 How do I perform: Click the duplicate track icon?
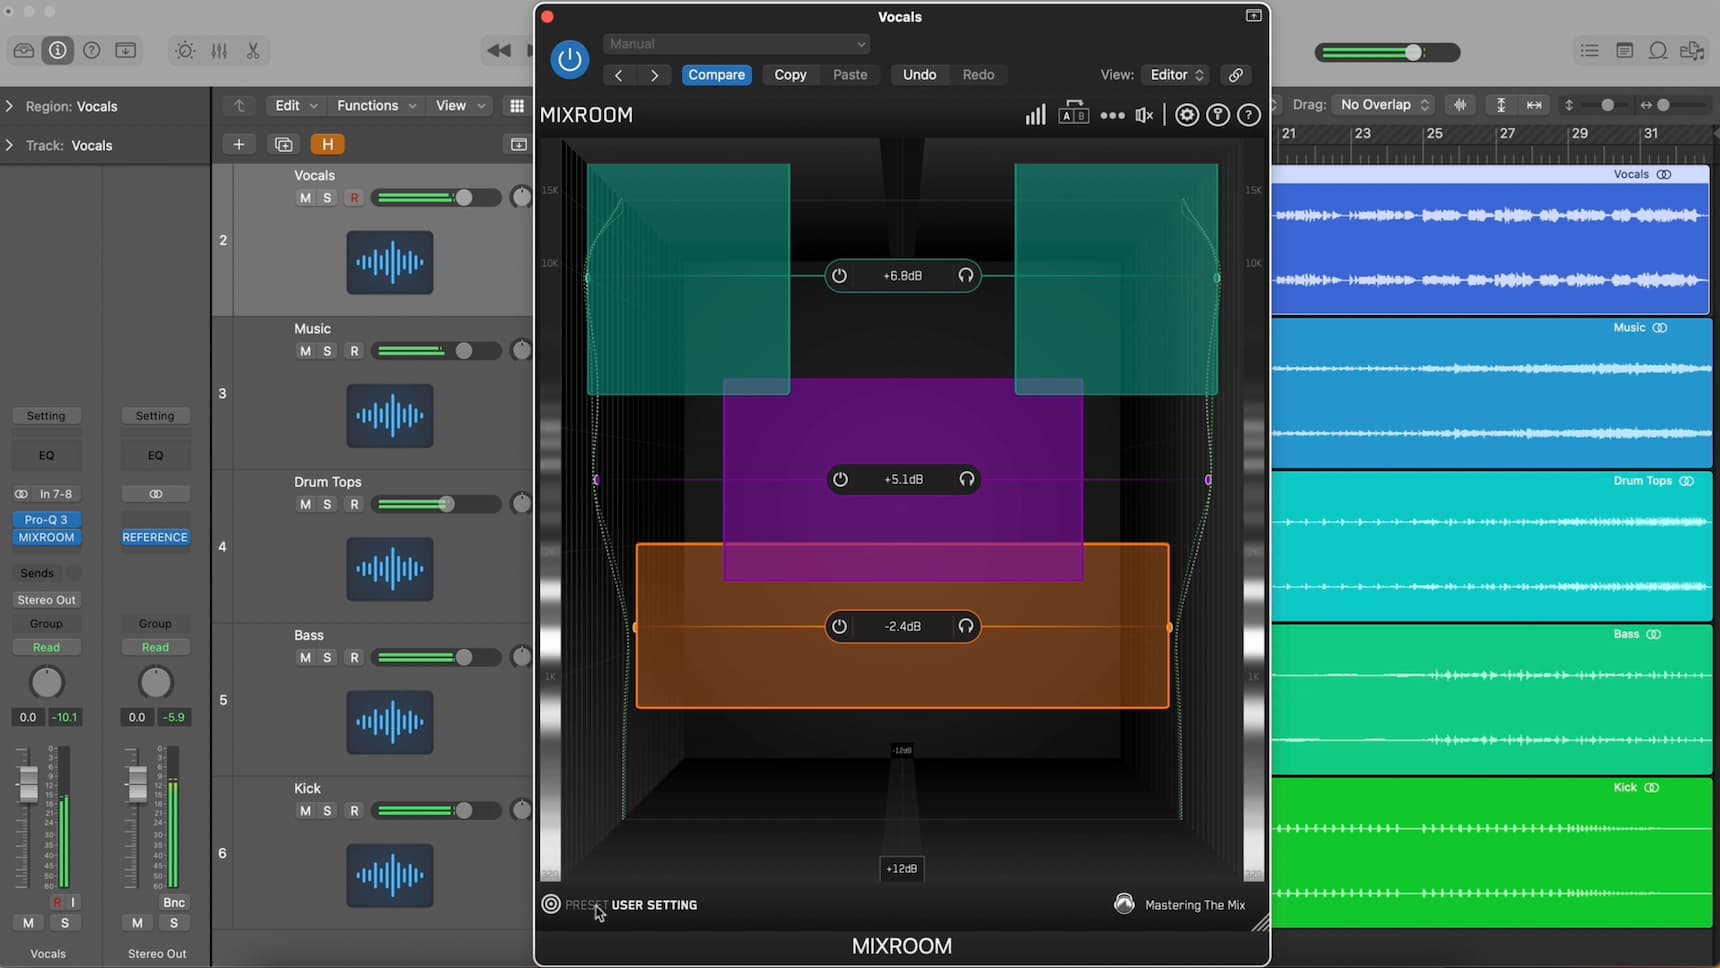click(x=284, y=145)
